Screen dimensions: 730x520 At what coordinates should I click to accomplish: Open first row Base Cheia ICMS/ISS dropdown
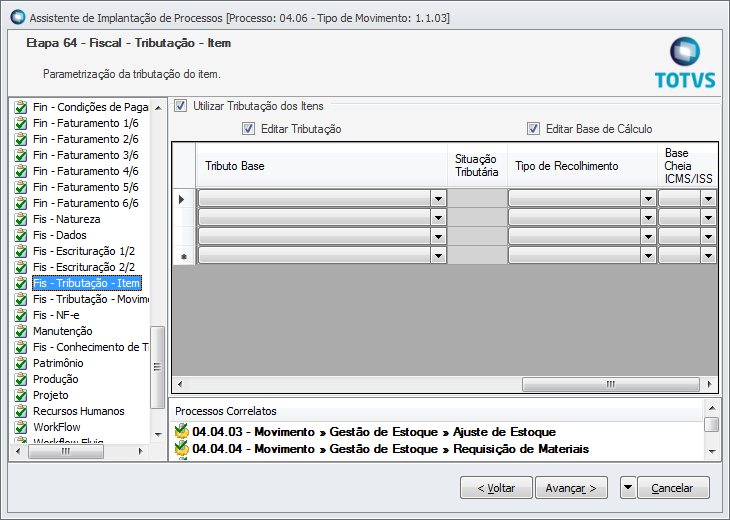[x=708, y=199]
